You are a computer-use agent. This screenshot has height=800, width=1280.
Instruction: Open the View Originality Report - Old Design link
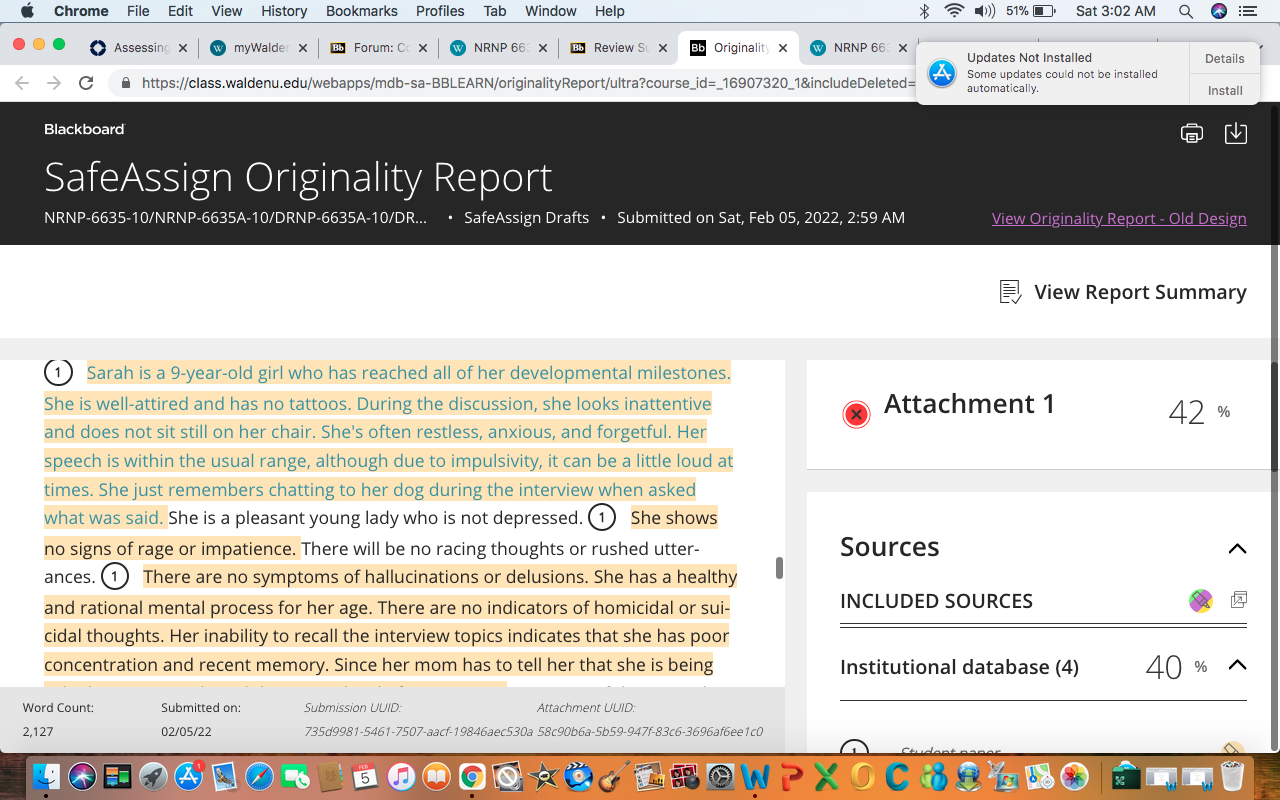(x=1119, y=218)
